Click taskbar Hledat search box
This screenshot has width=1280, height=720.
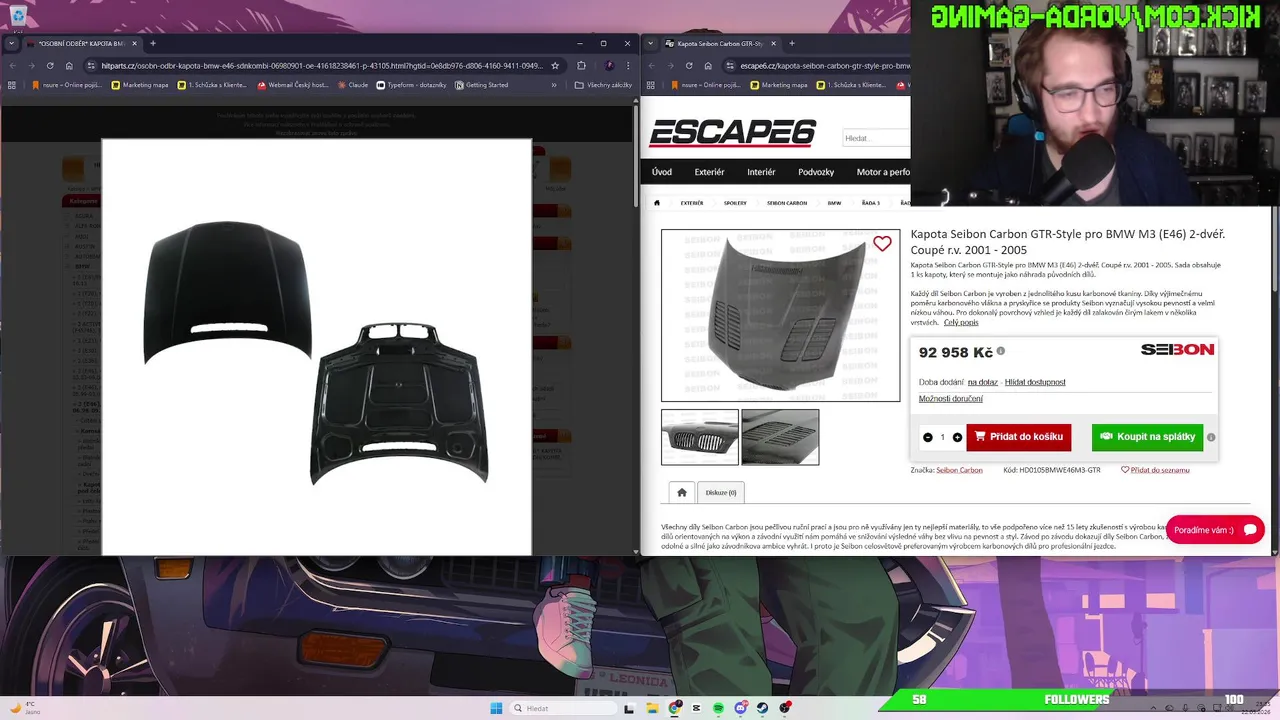(x=562, y=708)
